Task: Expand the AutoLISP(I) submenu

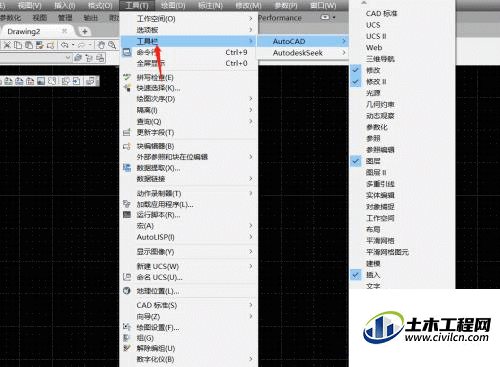Action: pyautogui.click(x=188, y=237)
